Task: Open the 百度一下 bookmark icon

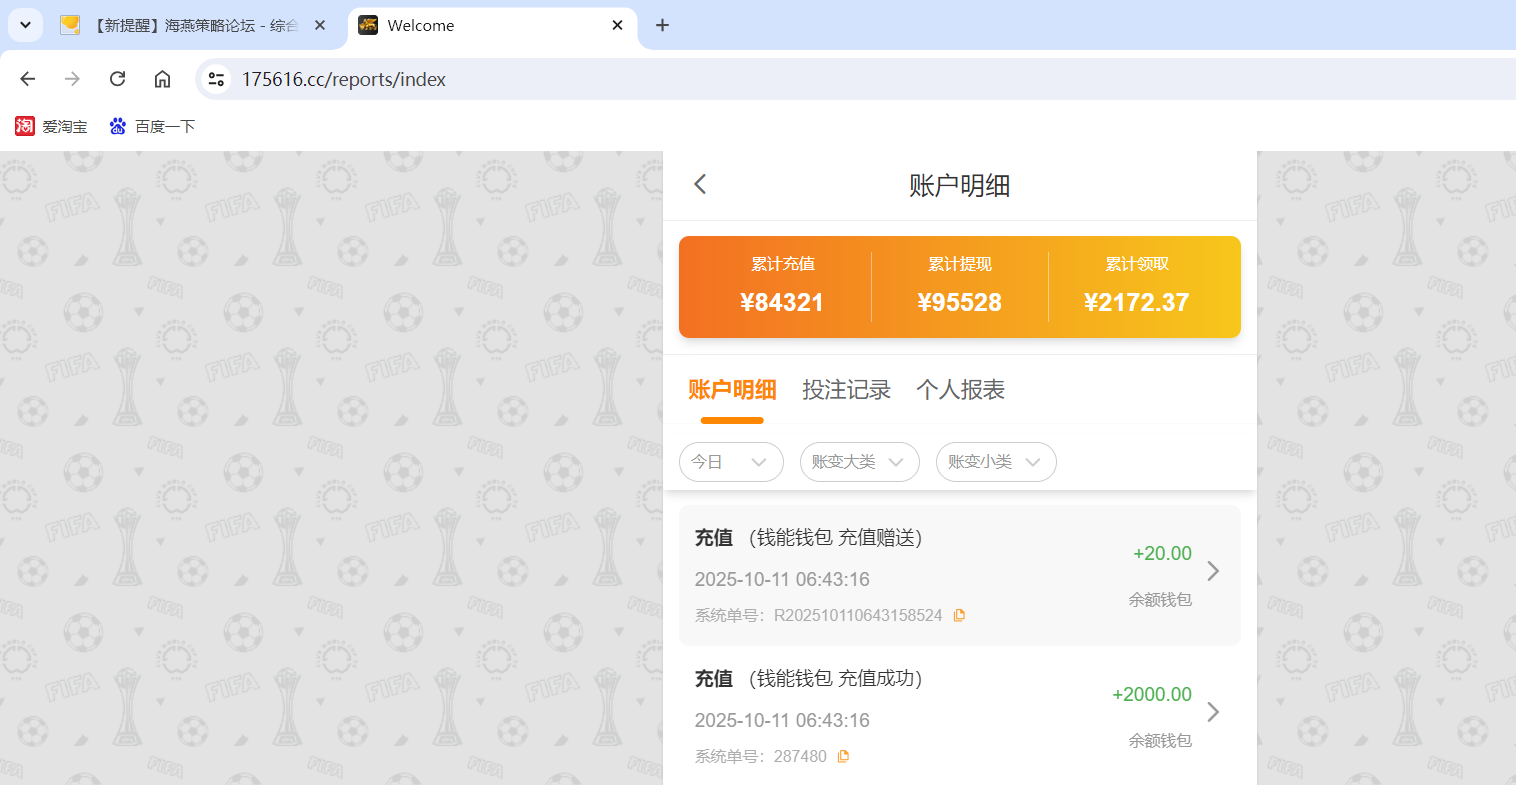Action: tap(117, 126)
